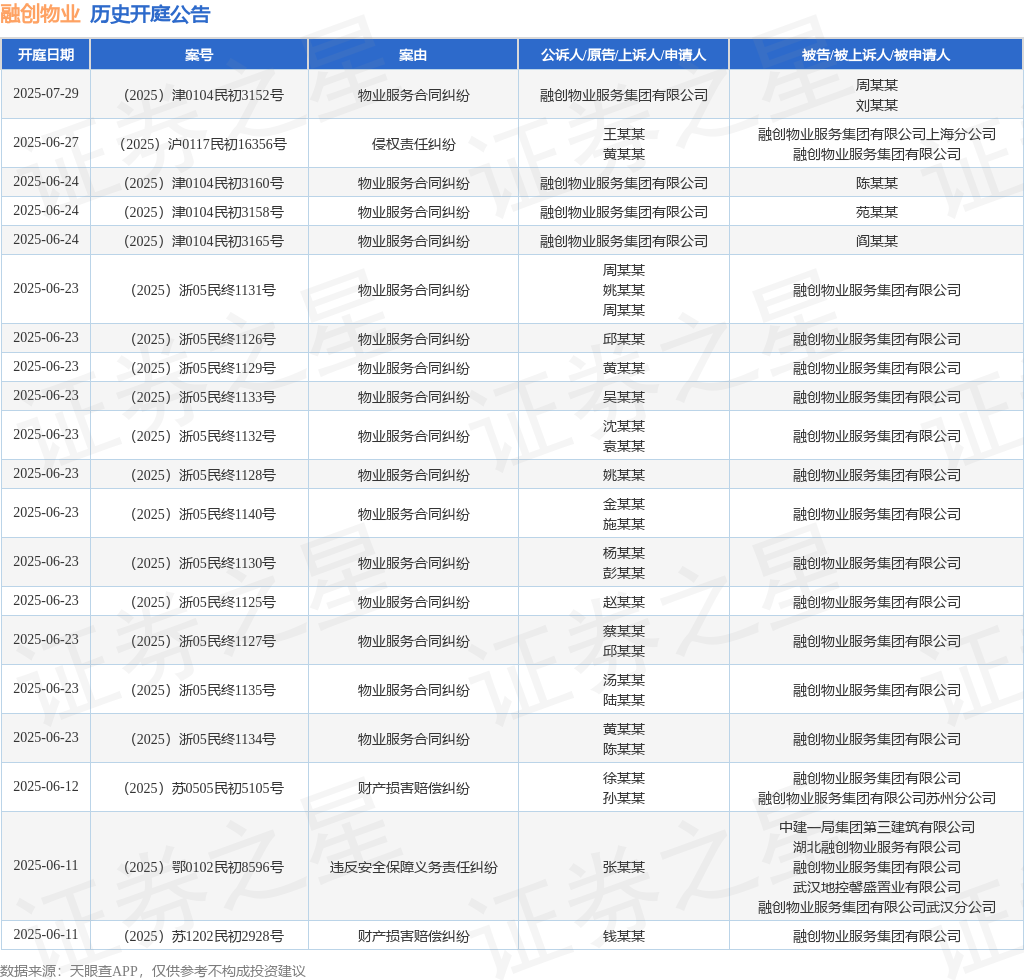
Task: Click 财产损害赔偿纠纷 in the 苏1202 row
Action: [413, 936]
